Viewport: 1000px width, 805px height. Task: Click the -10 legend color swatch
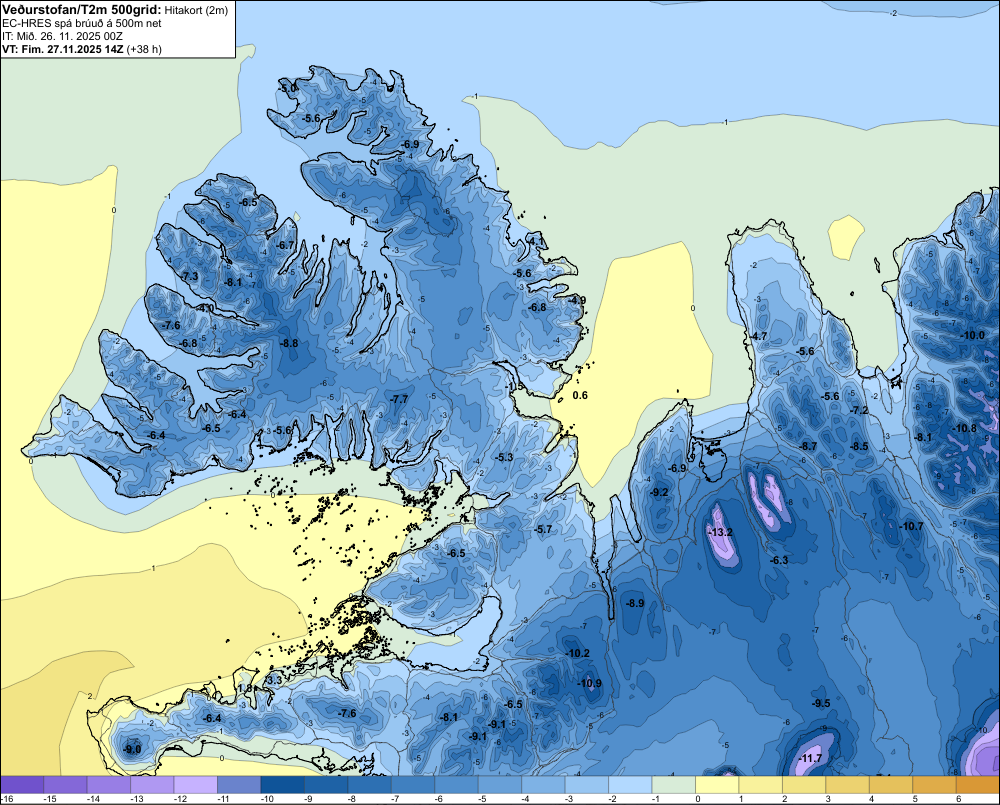pos(282,785)
